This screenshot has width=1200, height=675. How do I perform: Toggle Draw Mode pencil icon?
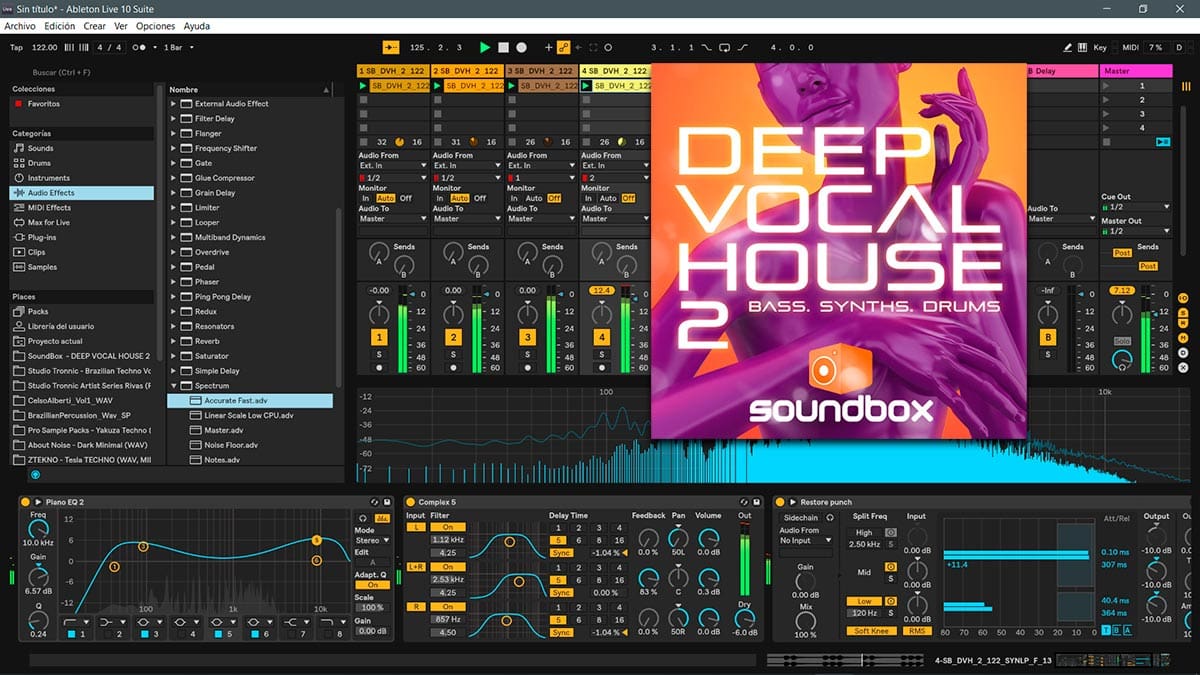coord(1067,47)
